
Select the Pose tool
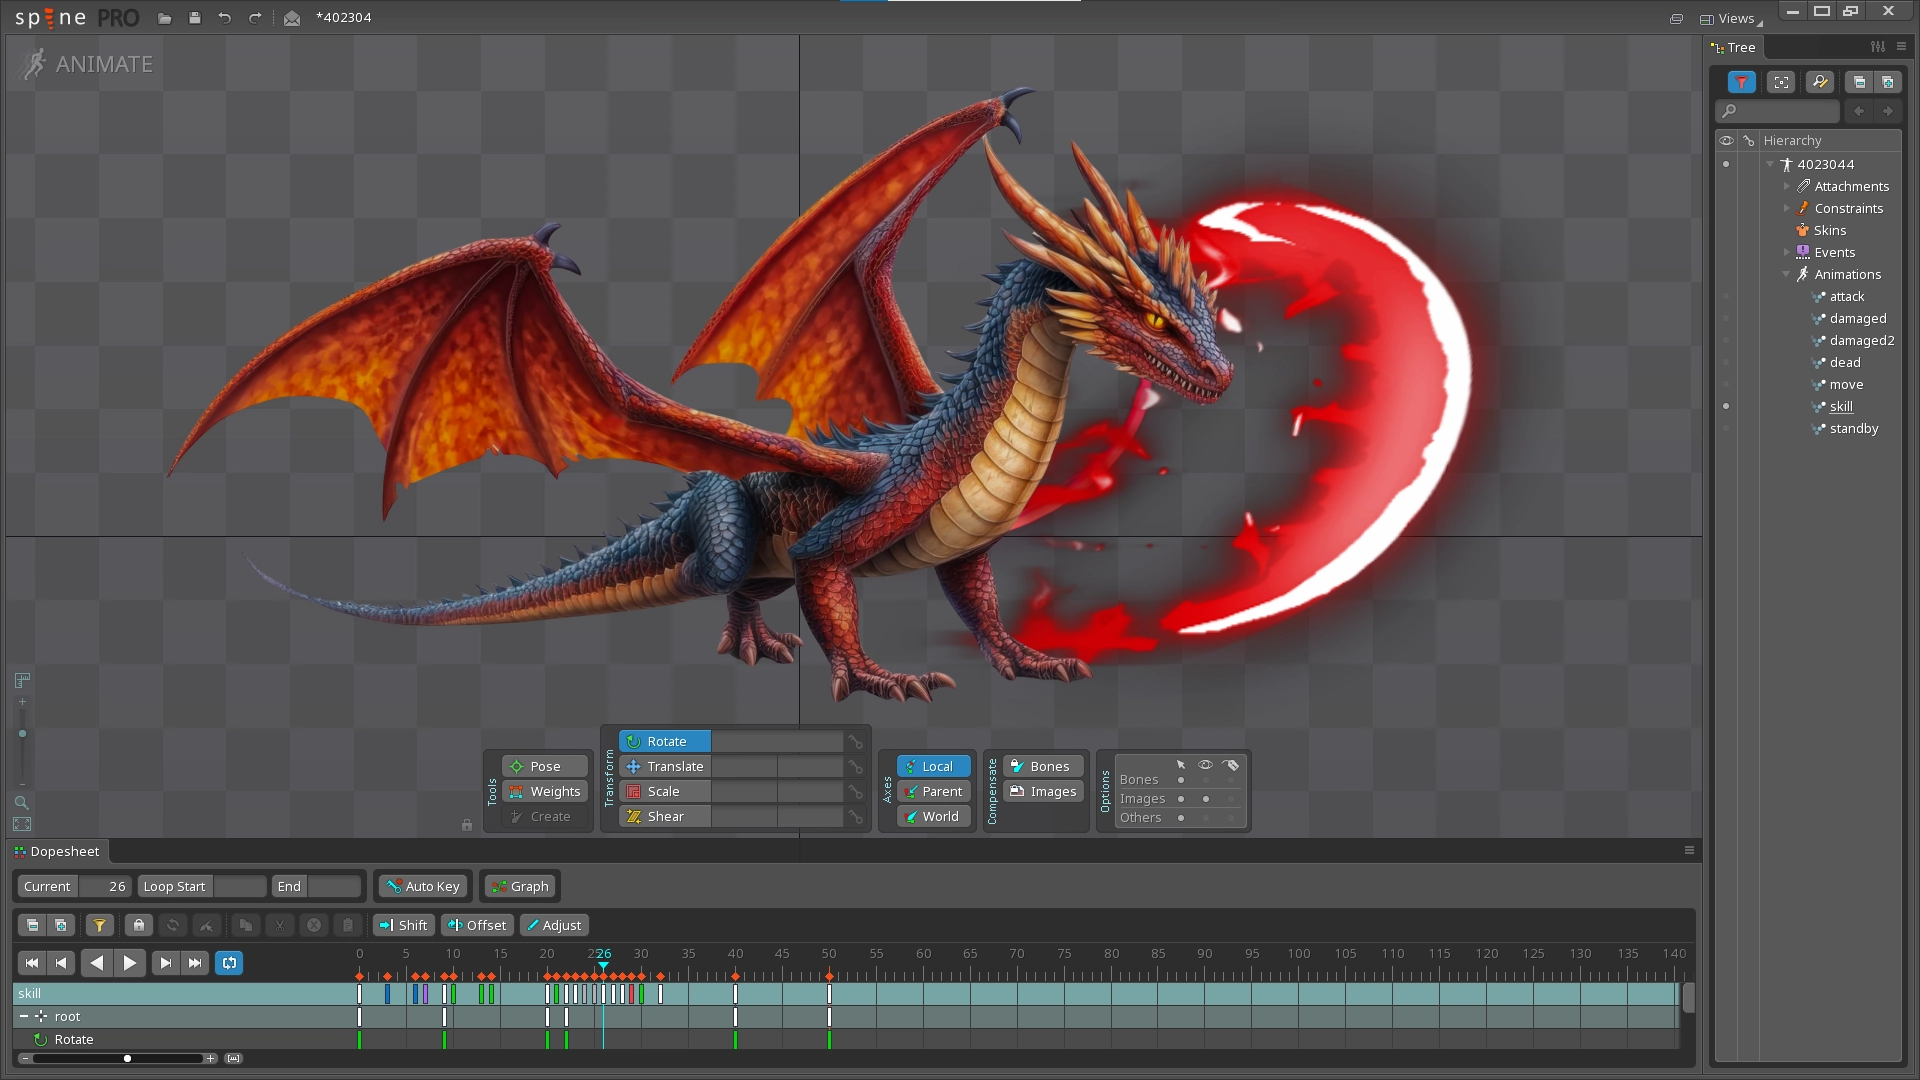[545, 766]
